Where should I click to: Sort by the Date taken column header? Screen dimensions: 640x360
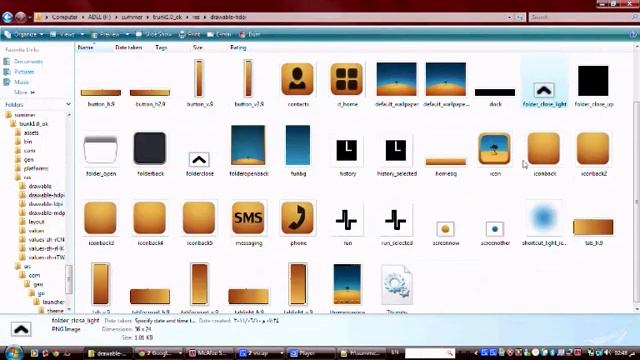[x=129, y=47]
